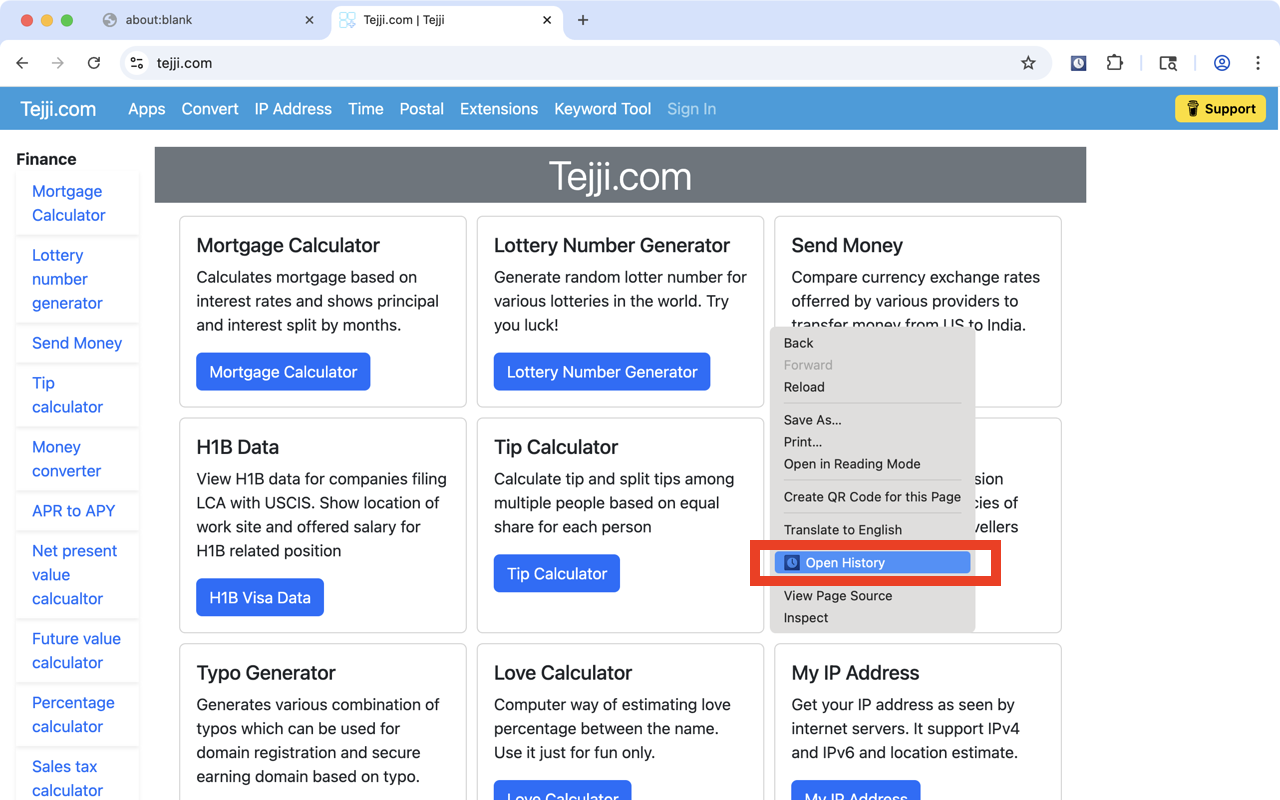
Task: Open the Extensions puzzle icon
Action: (1115, 63)
